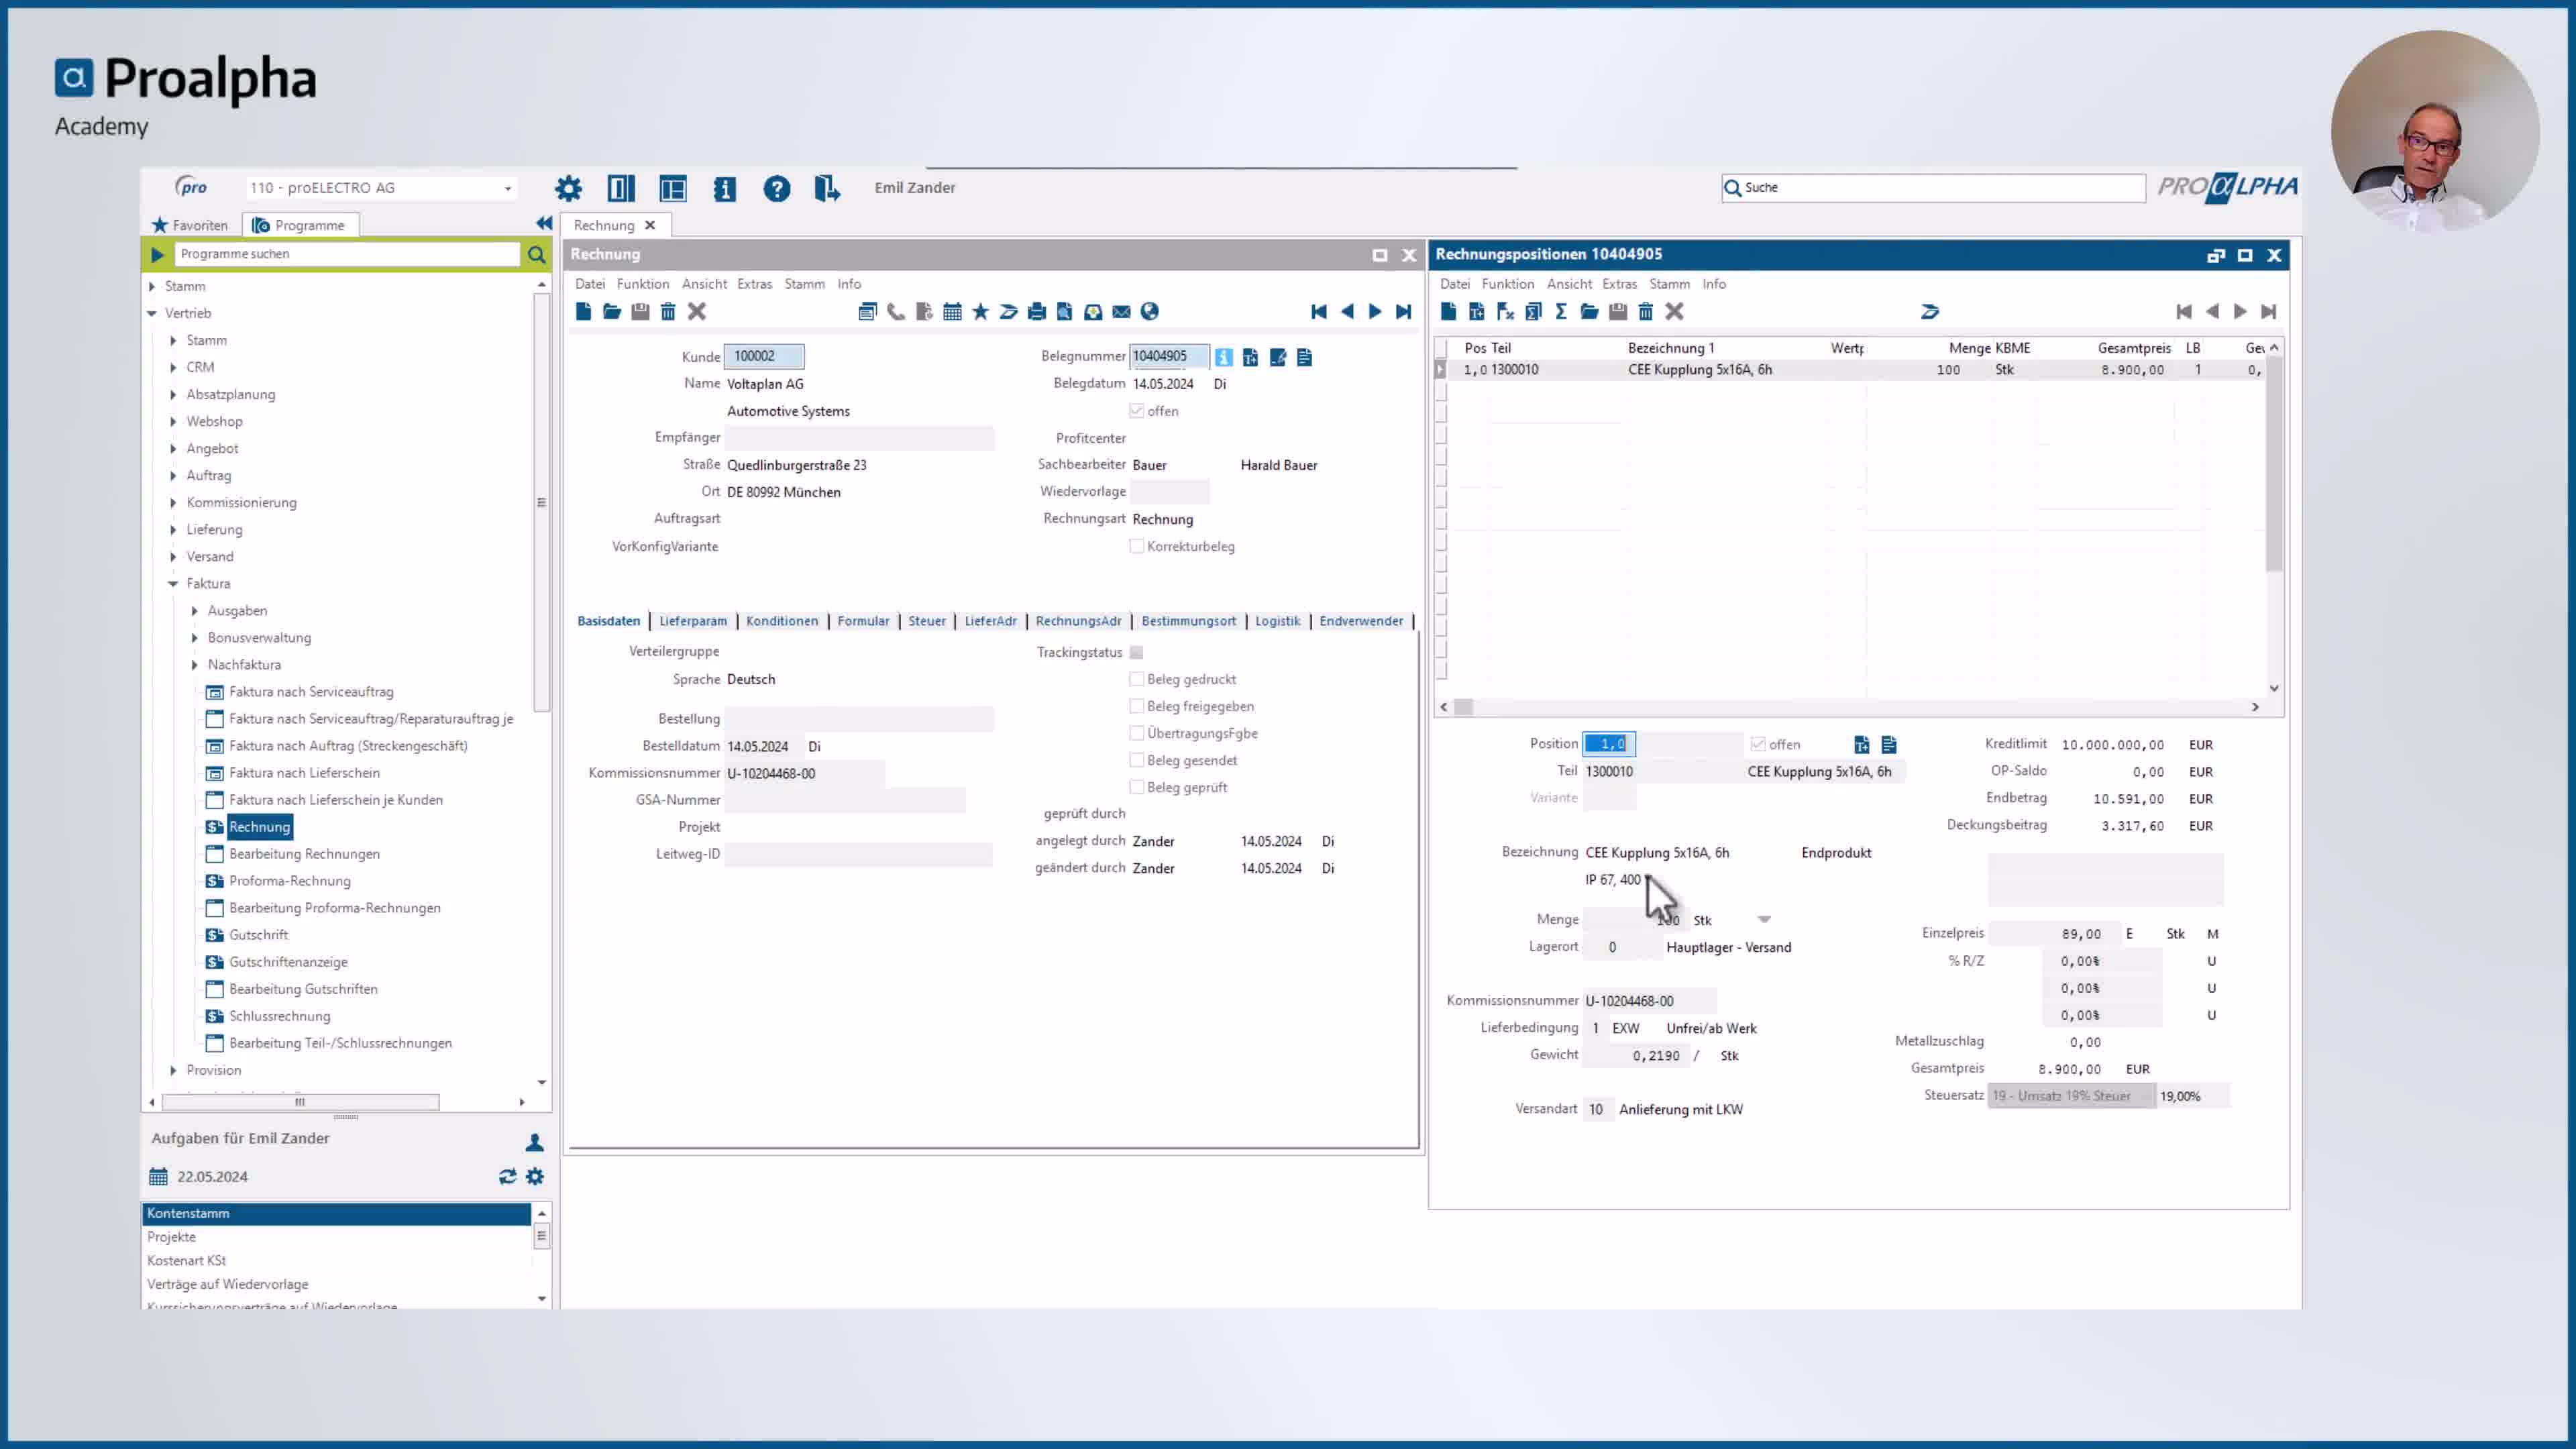Click new document icon in Rechnung toolbar

coord(583,312)
